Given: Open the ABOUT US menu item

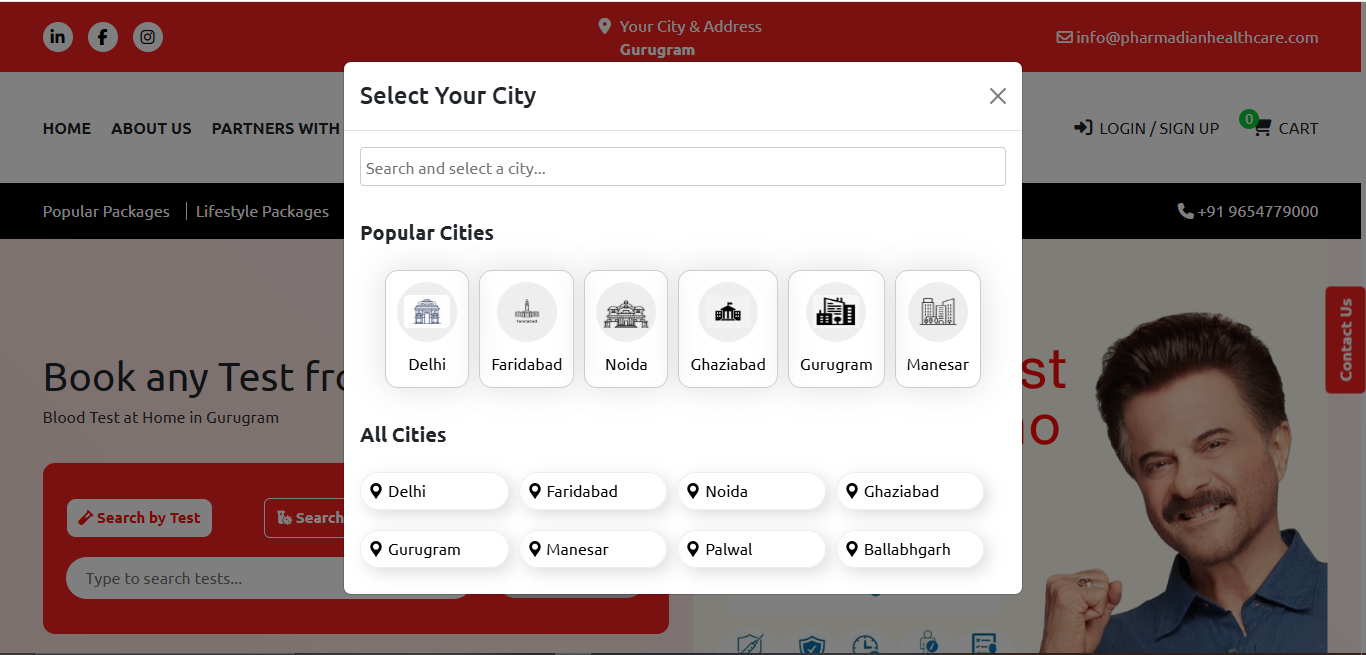Looking at the screenshot, I should [151, 128].
